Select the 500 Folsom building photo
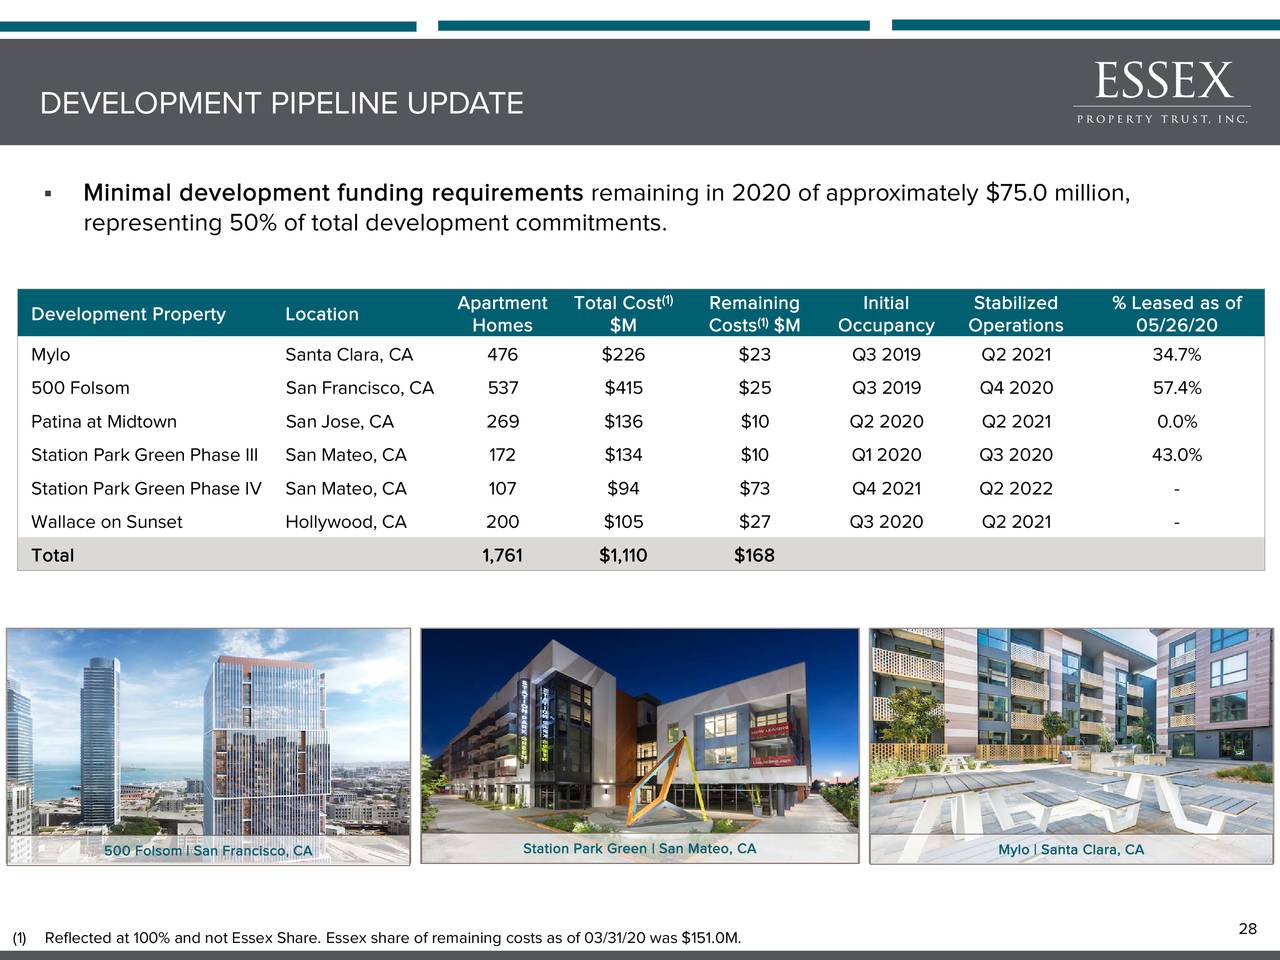 tap(207, 745)
